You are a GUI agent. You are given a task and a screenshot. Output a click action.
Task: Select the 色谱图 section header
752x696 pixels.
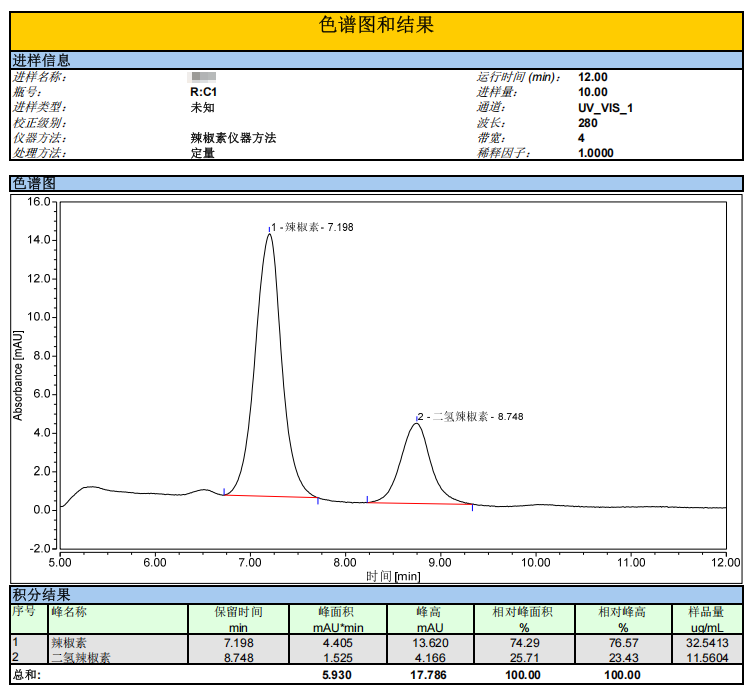[x=33, y=183]
